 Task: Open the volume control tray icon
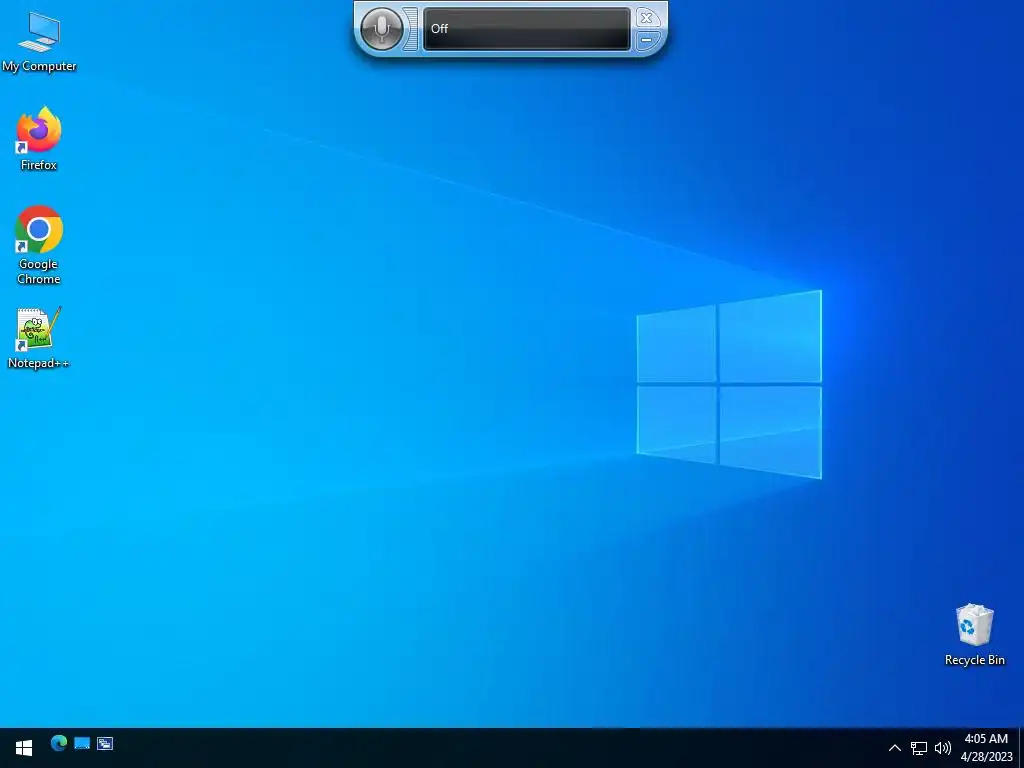pos(942,748)
